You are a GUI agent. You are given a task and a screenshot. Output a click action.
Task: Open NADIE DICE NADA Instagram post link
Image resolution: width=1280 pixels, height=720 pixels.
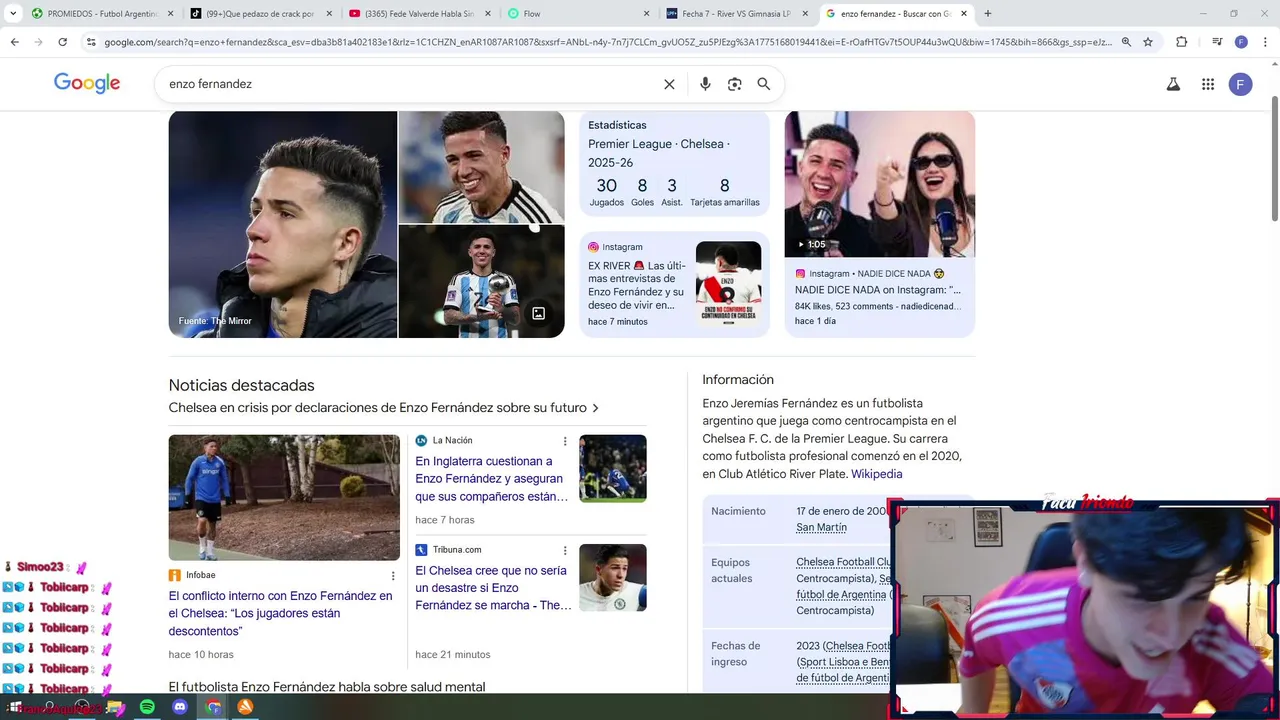(x=878, y=290)
